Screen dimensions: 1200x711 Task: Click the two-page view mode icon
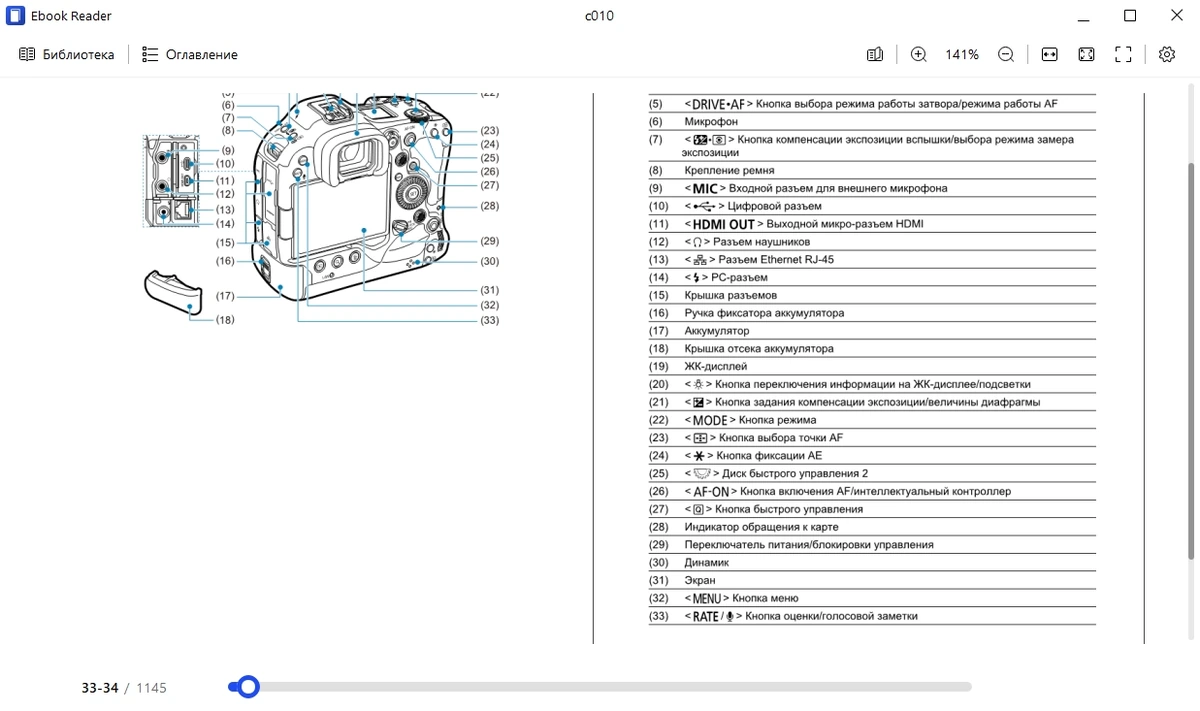875,55
